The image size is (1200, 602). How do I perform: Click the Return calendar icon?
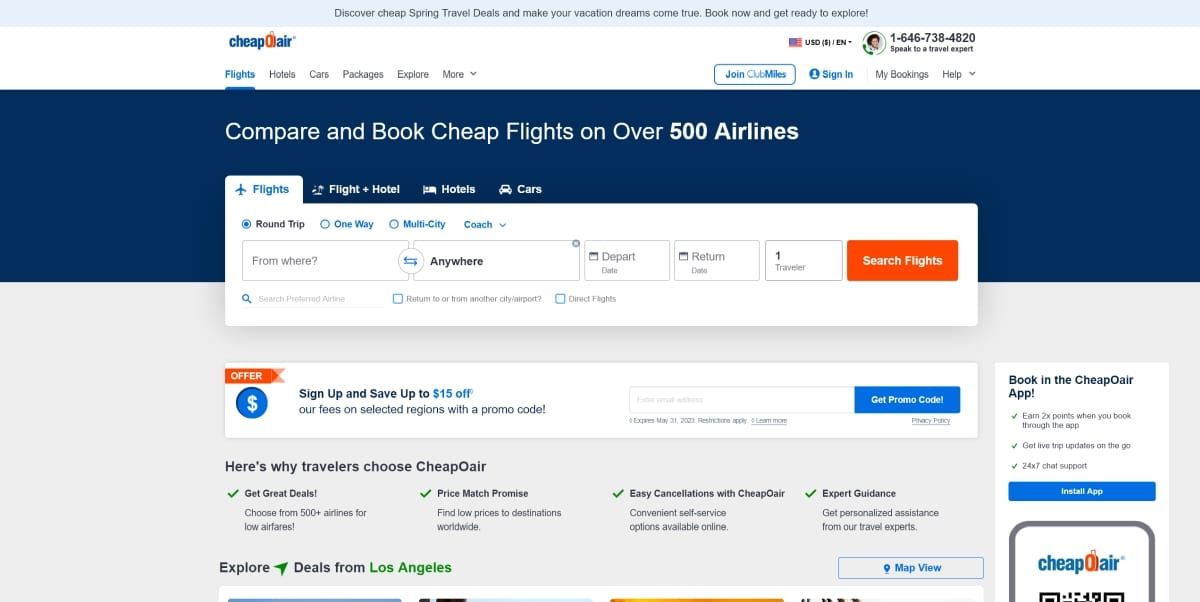tap(683, 257)
